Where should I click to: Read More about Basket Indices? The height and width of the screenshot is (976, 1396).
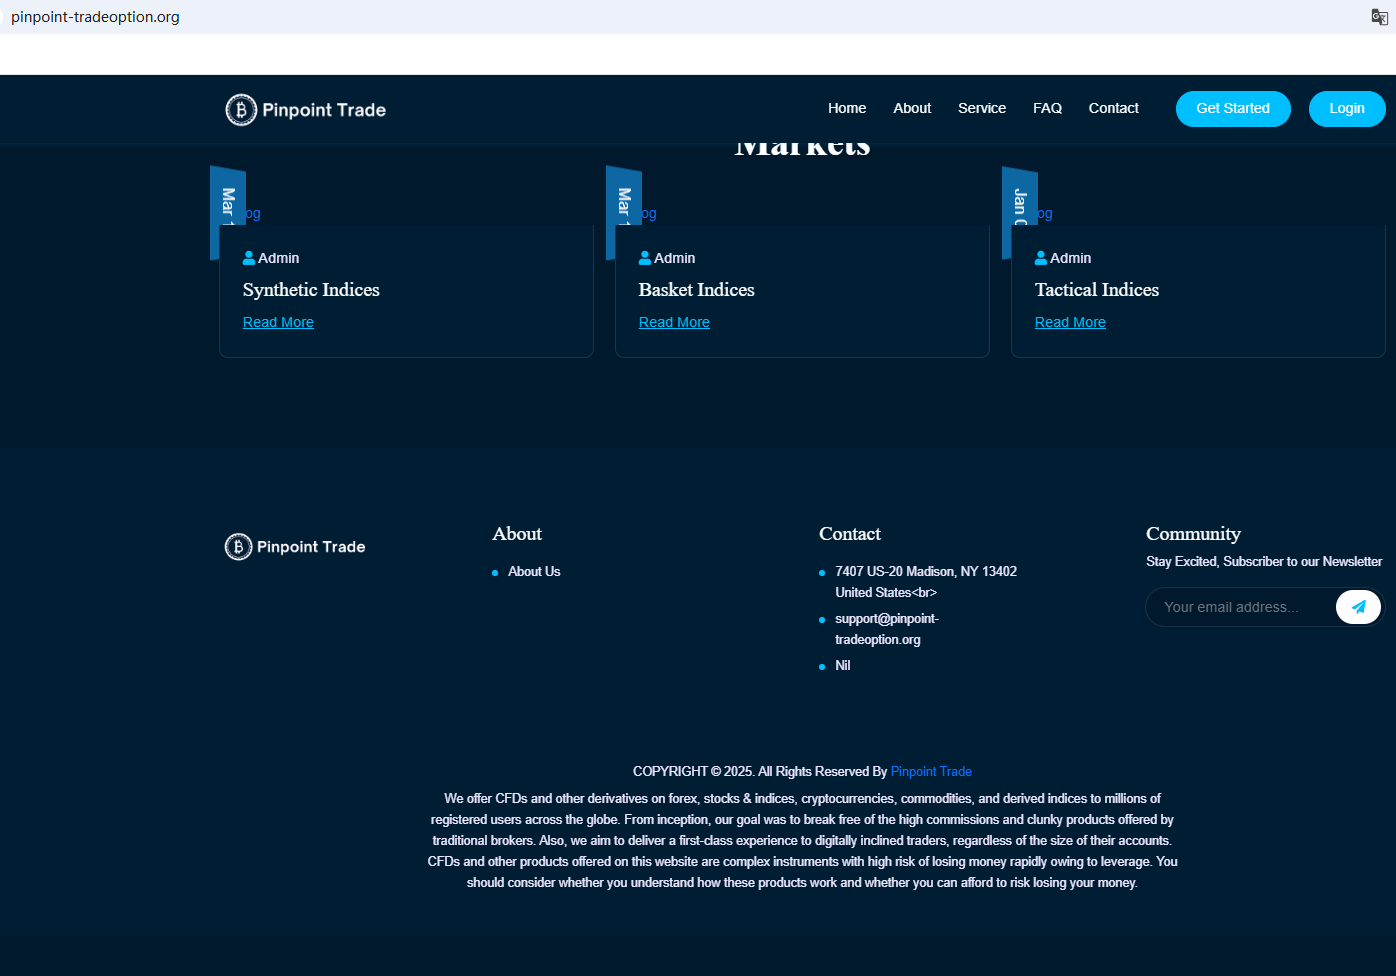pos(674,322)
